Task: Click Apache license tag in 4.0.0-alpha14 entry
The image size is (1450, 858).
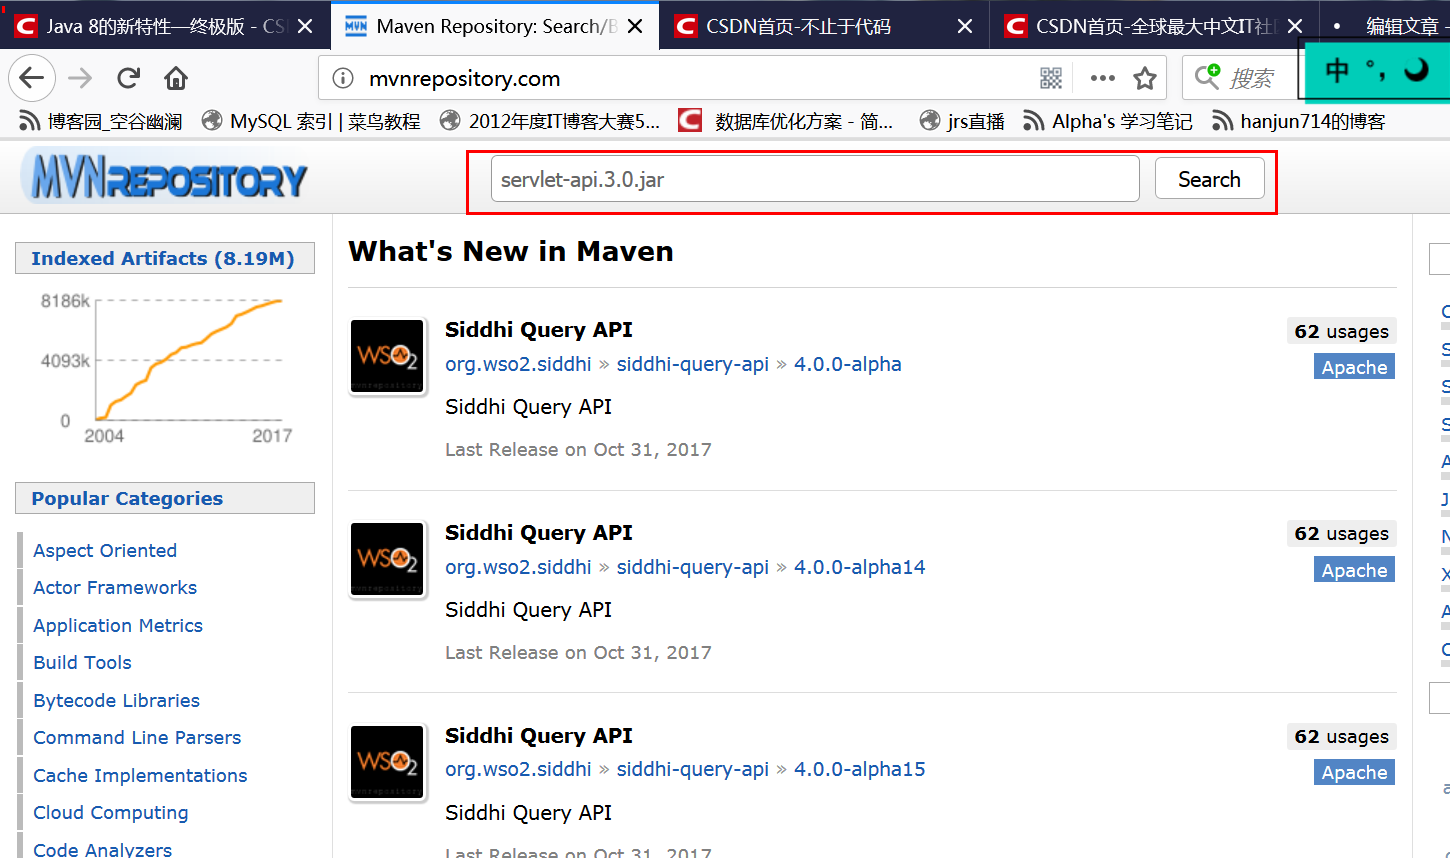Action: point(1354,570)
